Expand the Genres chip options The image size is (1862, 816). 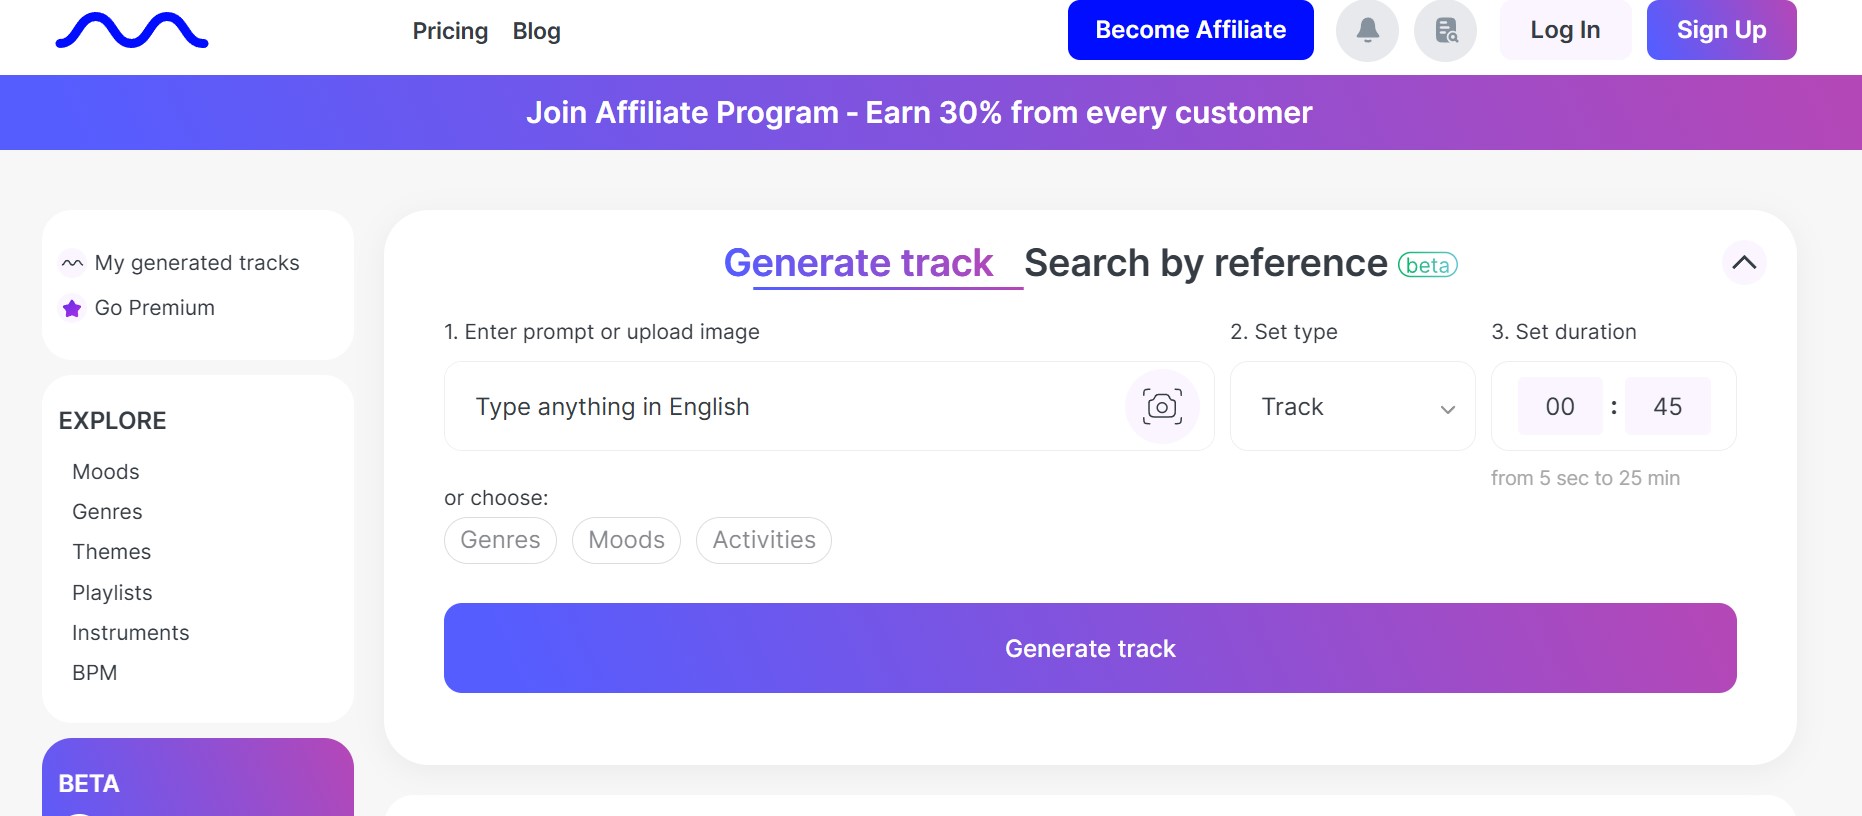(x=500, y=540)
